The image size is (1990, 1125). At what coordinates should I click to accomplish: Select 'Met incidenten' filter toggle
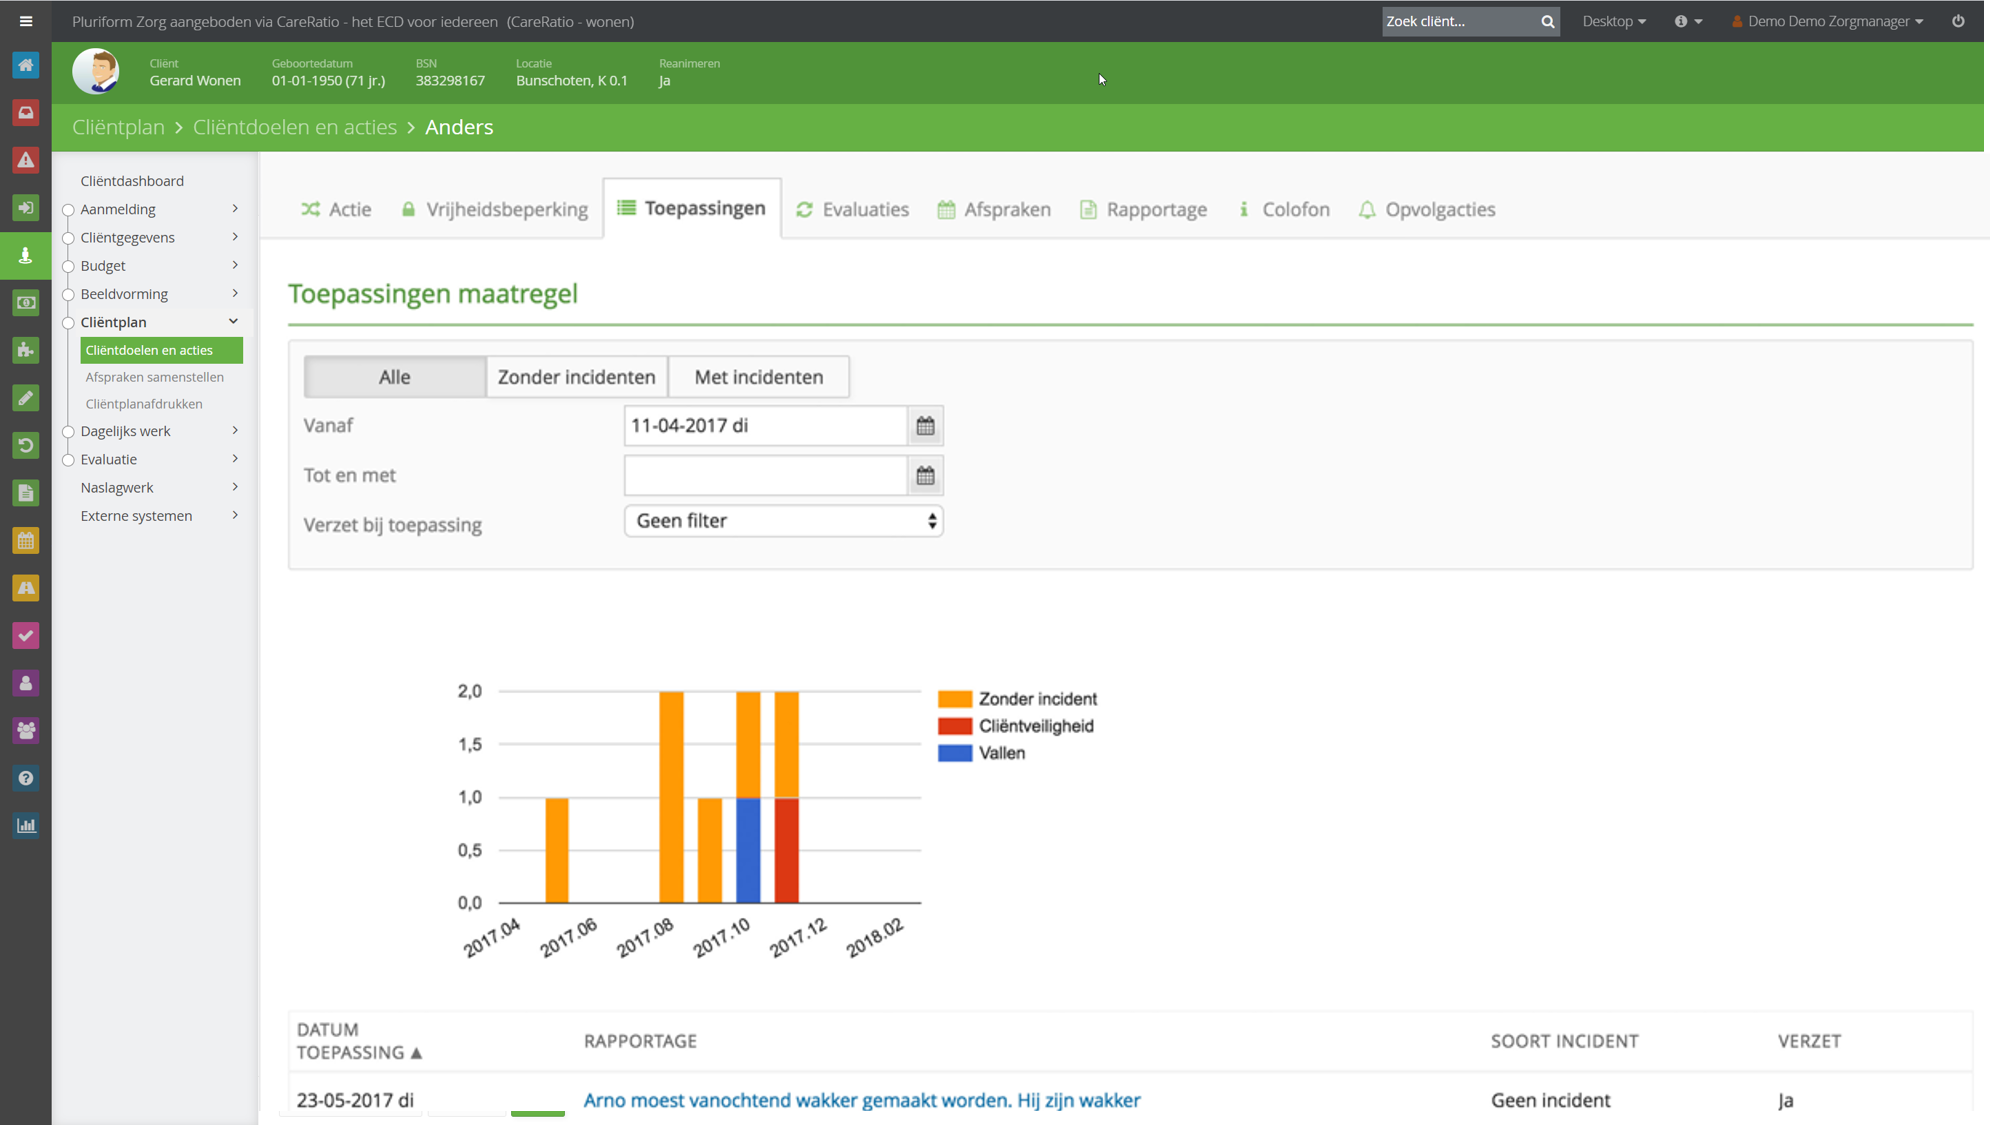coord(759,377)
